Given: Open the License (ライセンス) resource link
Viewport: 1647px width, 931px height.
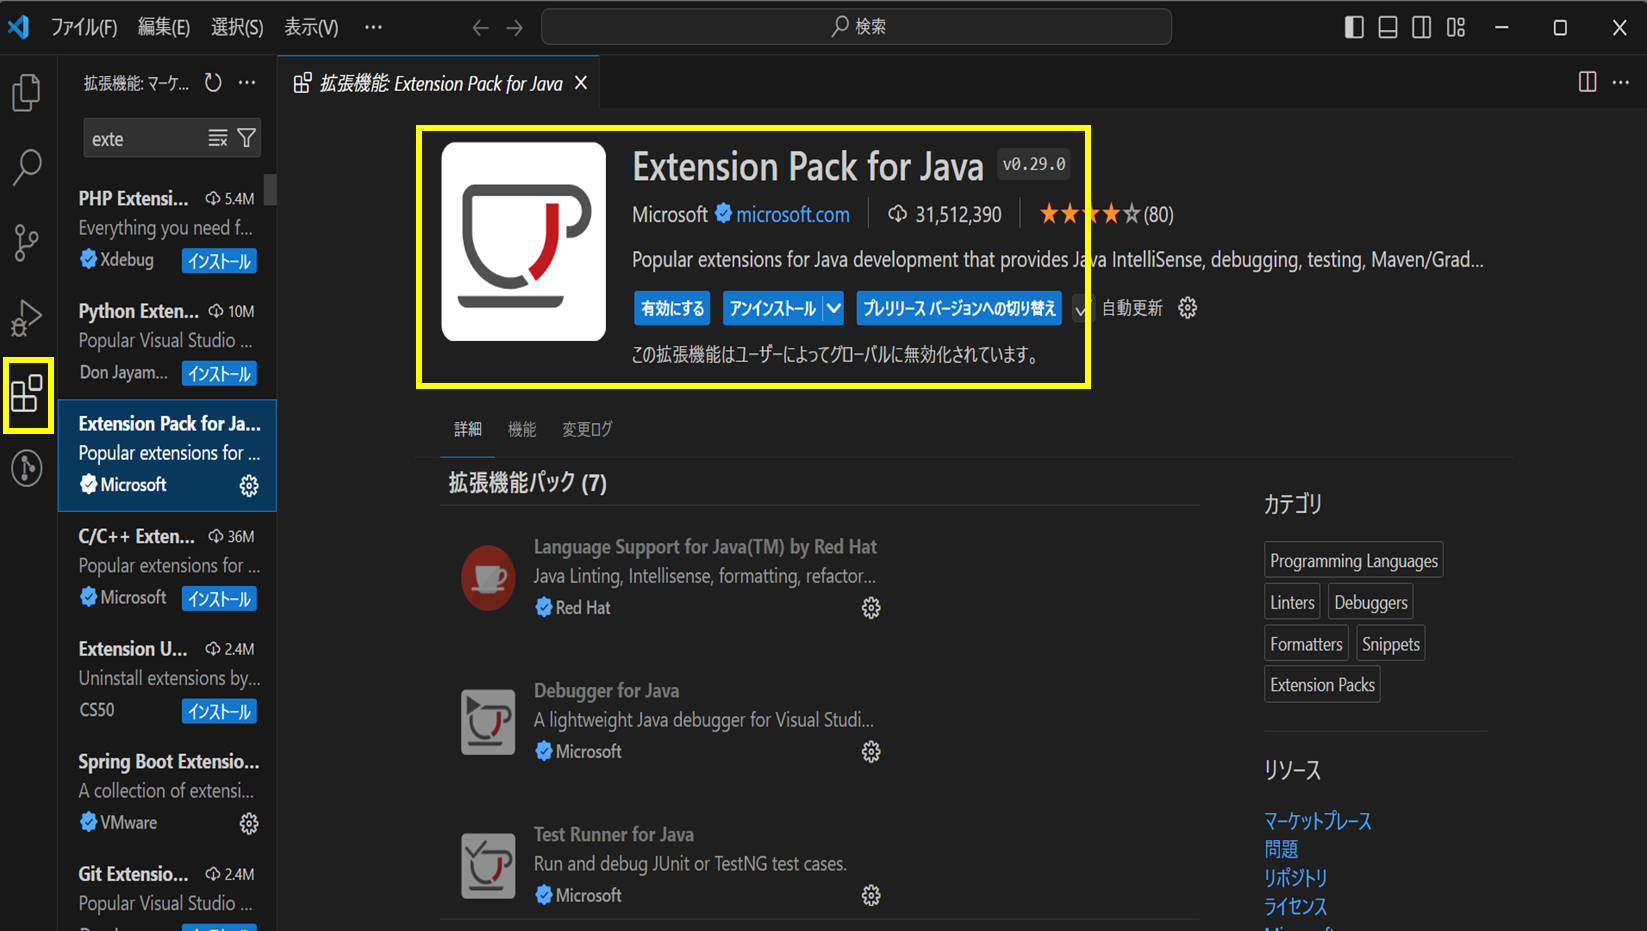Looking at the screenshot, I should (1295, 906).
